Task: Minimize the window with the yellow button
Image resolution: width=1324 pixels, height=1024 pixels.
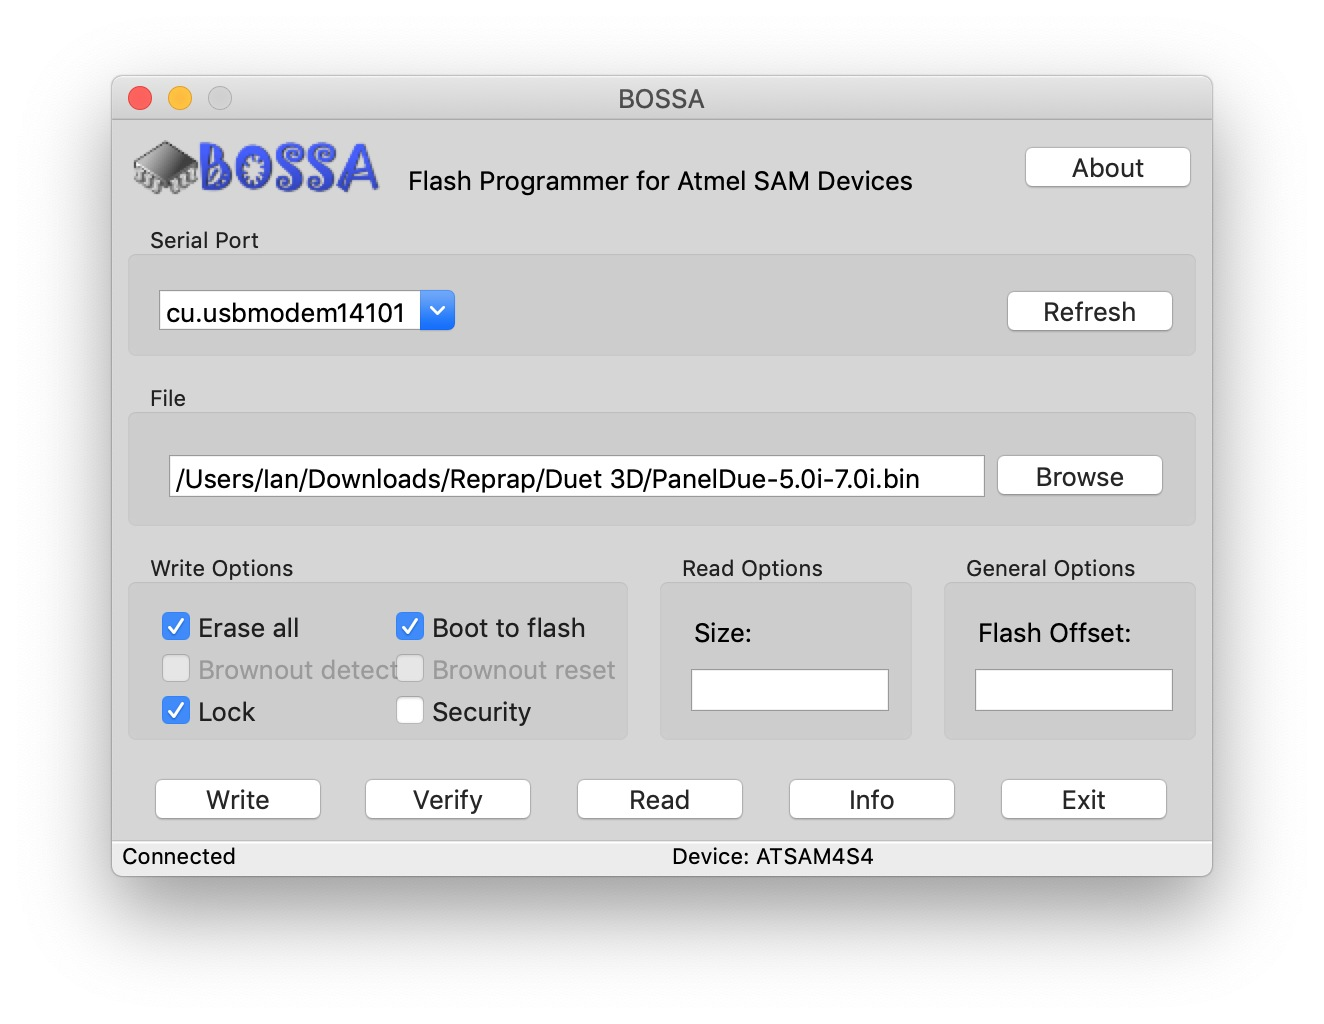Action: click(180, 98)
